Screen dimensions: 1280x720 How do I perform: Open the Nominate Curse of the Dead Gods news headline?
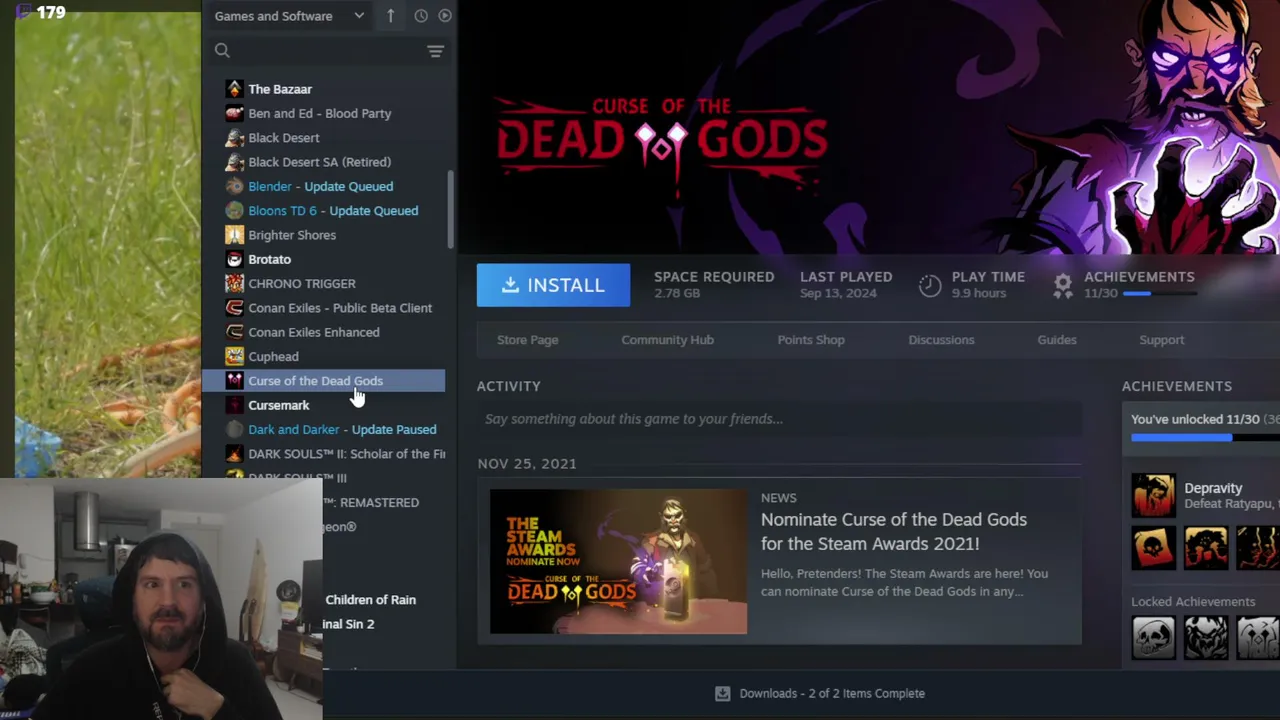(894, 531)
